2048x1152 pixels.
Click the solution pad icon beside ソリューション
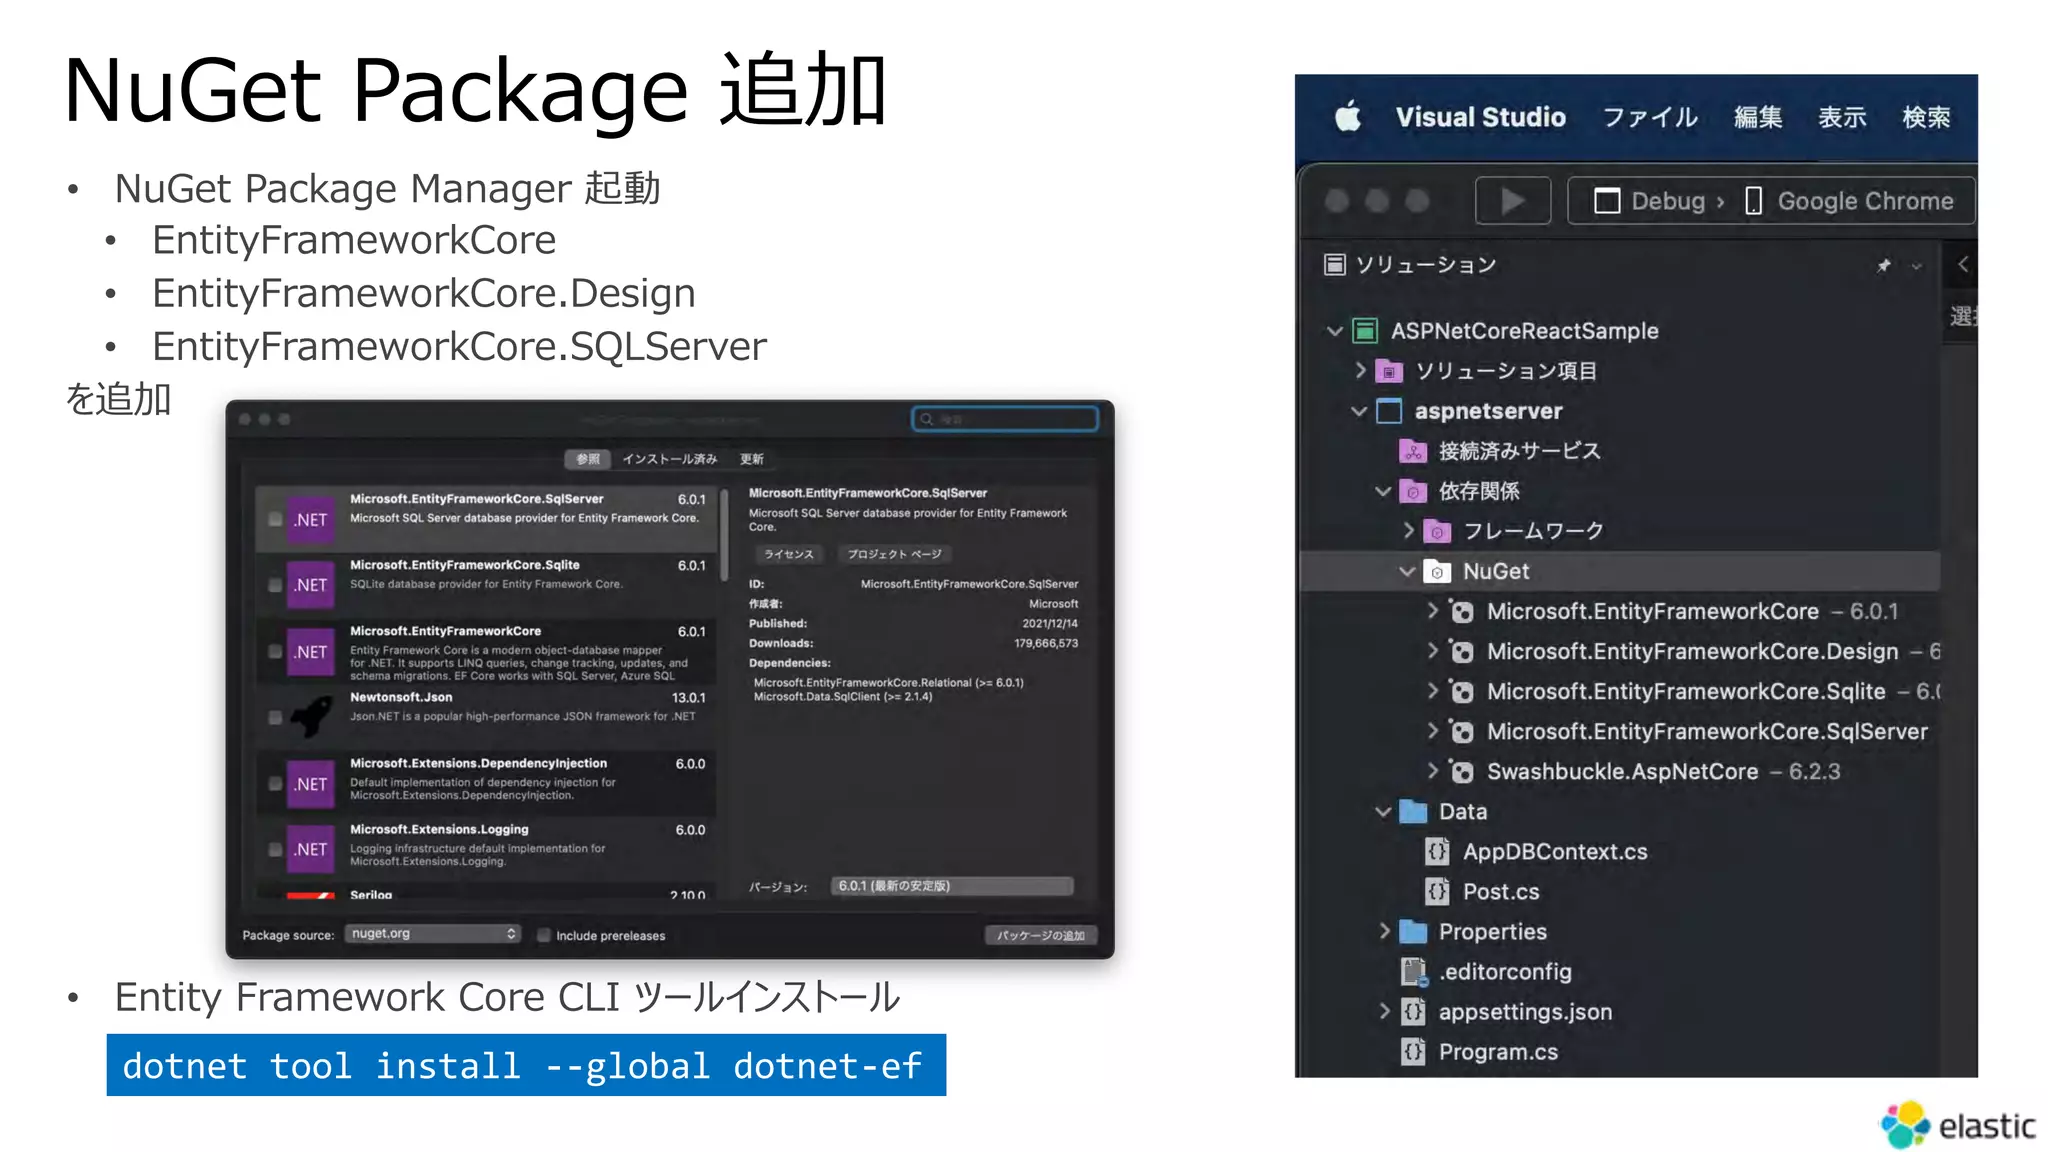(x=1334, y=264)
